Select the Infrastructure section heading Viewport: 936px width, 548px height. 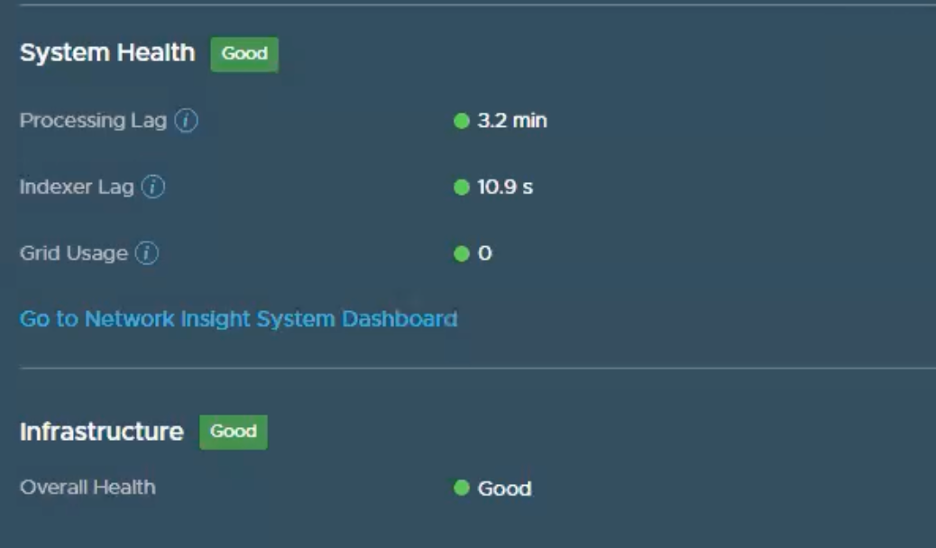pyautogui.click(x=102, y=432)
